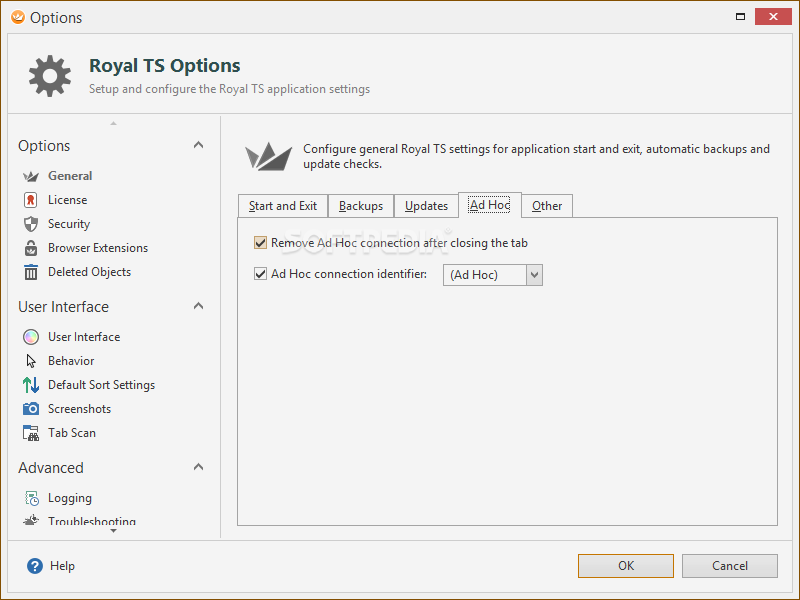
Task: Click the Advanced section header text
Action: 51,467
